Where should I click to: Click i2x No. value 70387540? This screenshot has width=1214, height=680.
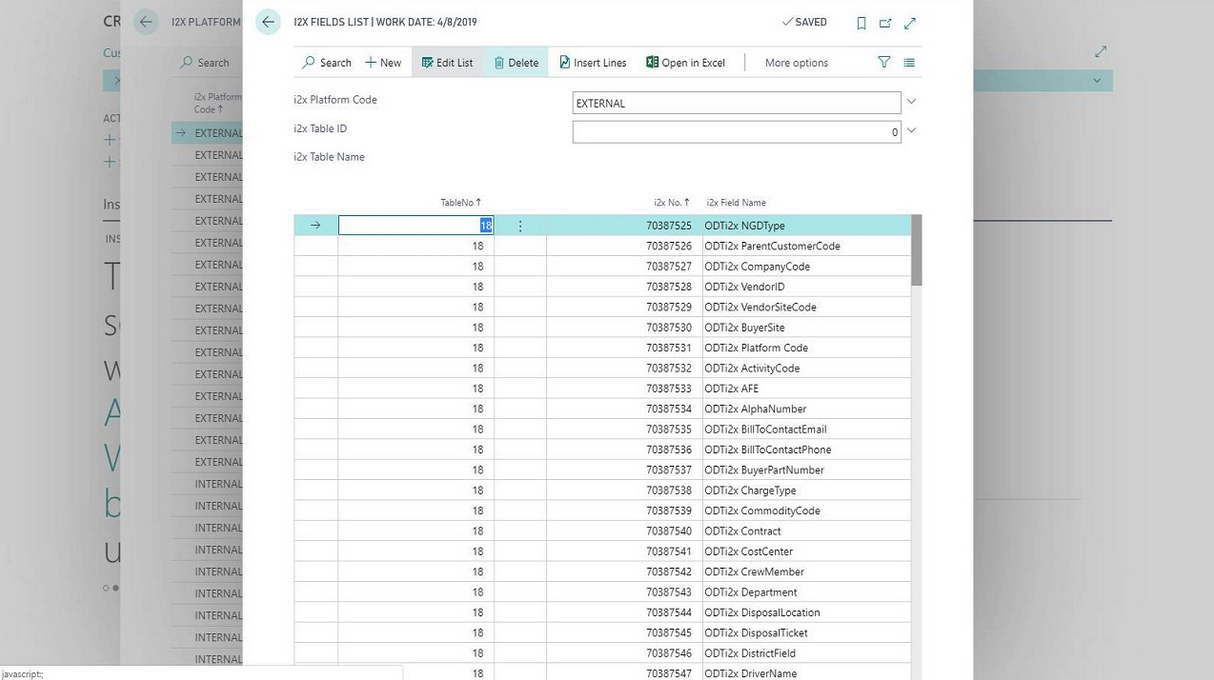point(669,531)
